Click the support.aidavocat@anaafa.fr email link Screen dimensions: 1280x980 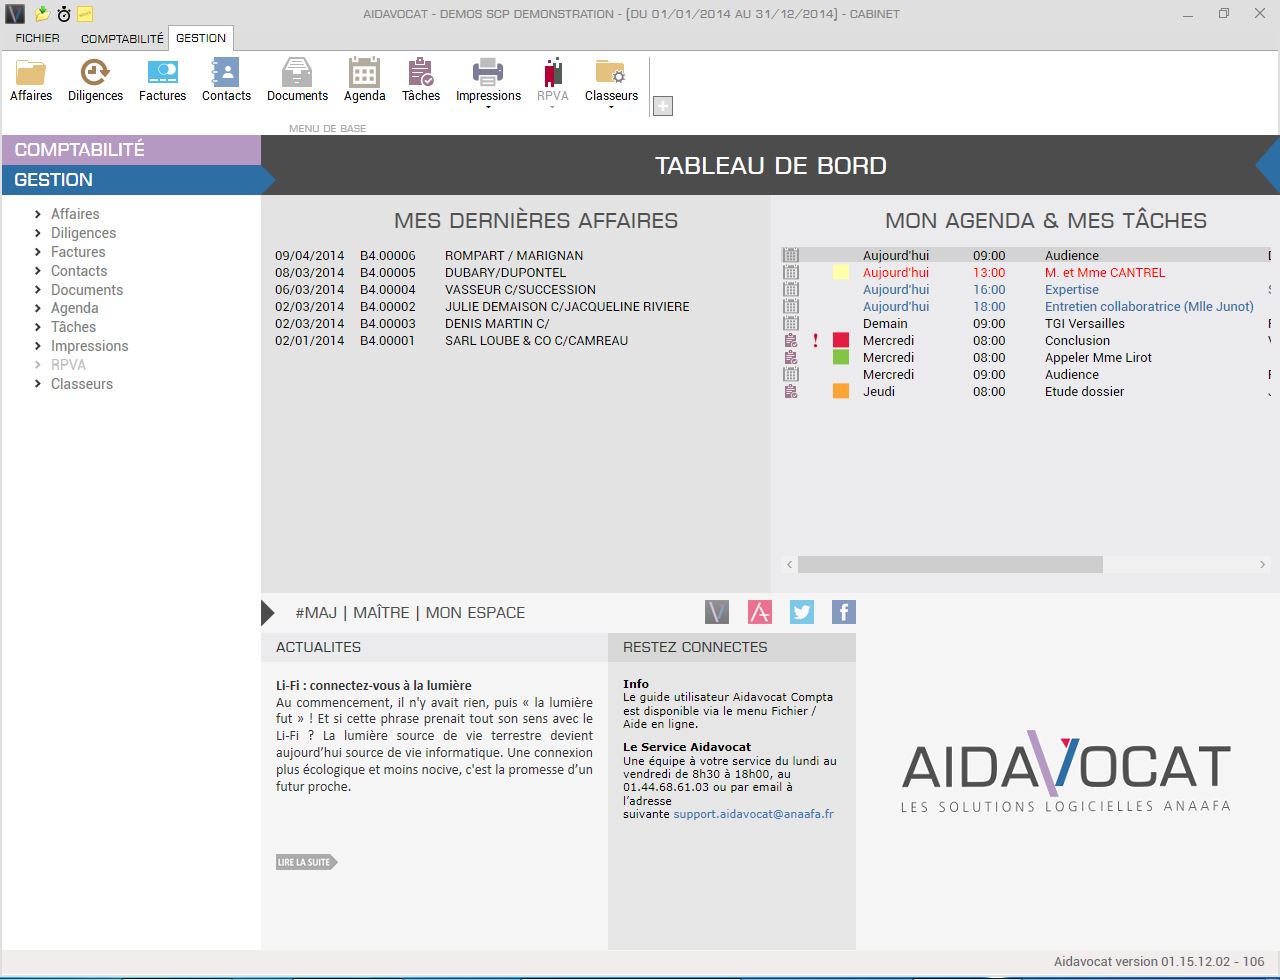click(753, 814)
